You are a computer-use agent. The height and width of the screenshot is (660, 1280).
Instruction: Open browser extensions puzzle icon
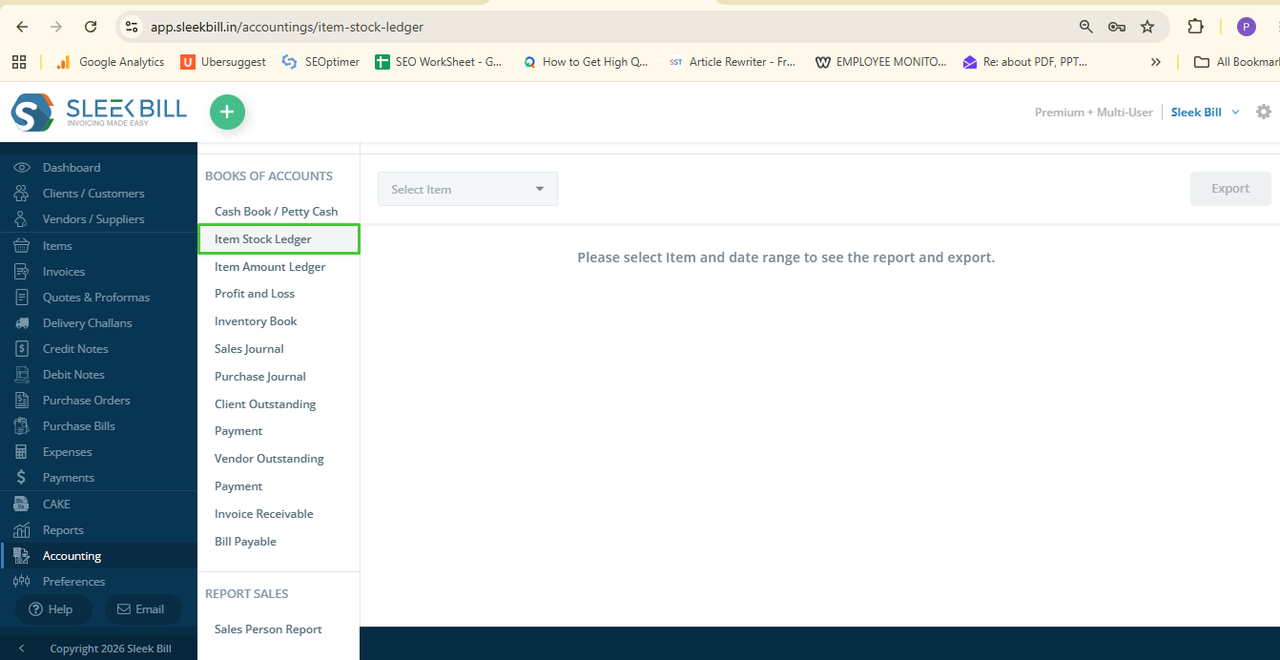(1195, 27)
